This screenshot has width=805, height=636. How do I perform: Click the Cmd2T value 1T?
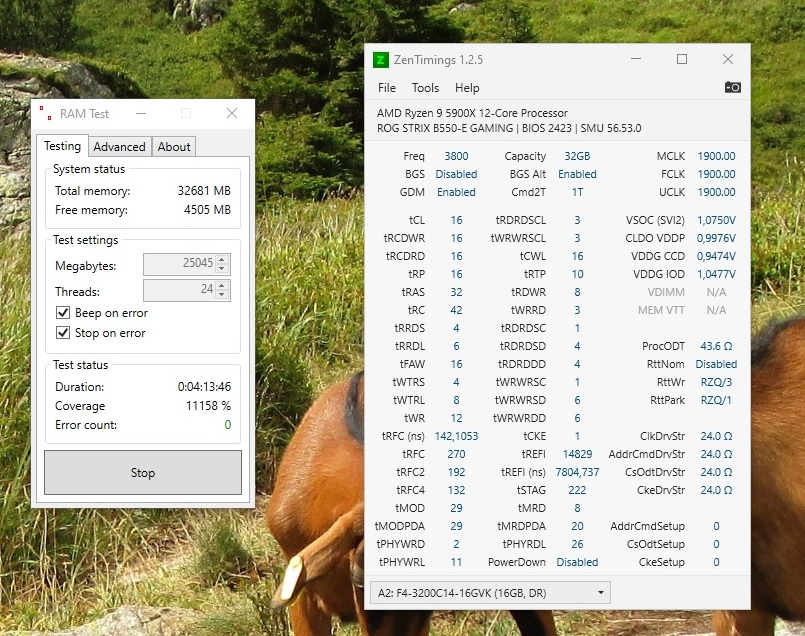pyautogui.click(x=577, y=192)
